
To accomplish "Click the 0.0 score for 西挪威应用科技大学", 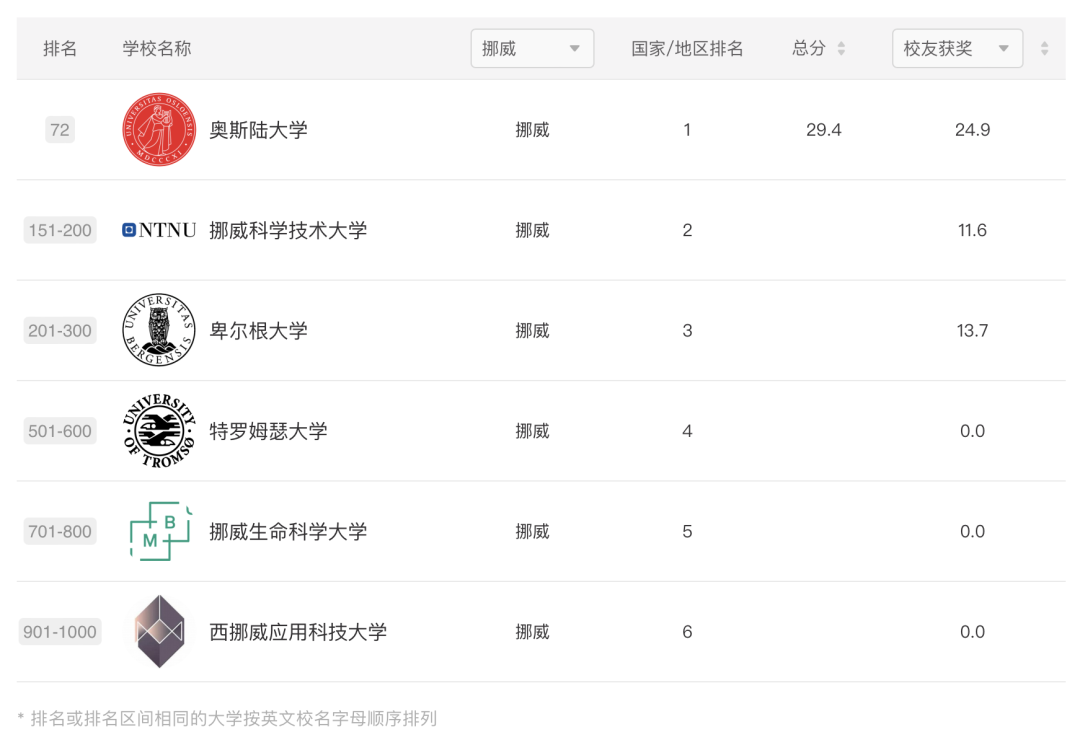I will click(x=973, y=632).
